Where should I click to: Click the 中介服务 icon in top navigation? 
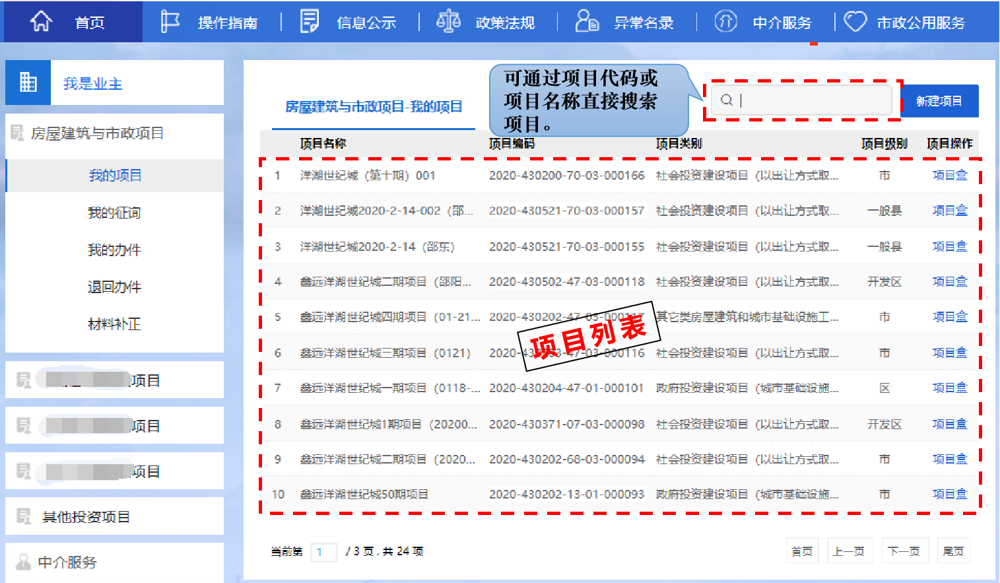pyautogui.click(x=726, y=20)
